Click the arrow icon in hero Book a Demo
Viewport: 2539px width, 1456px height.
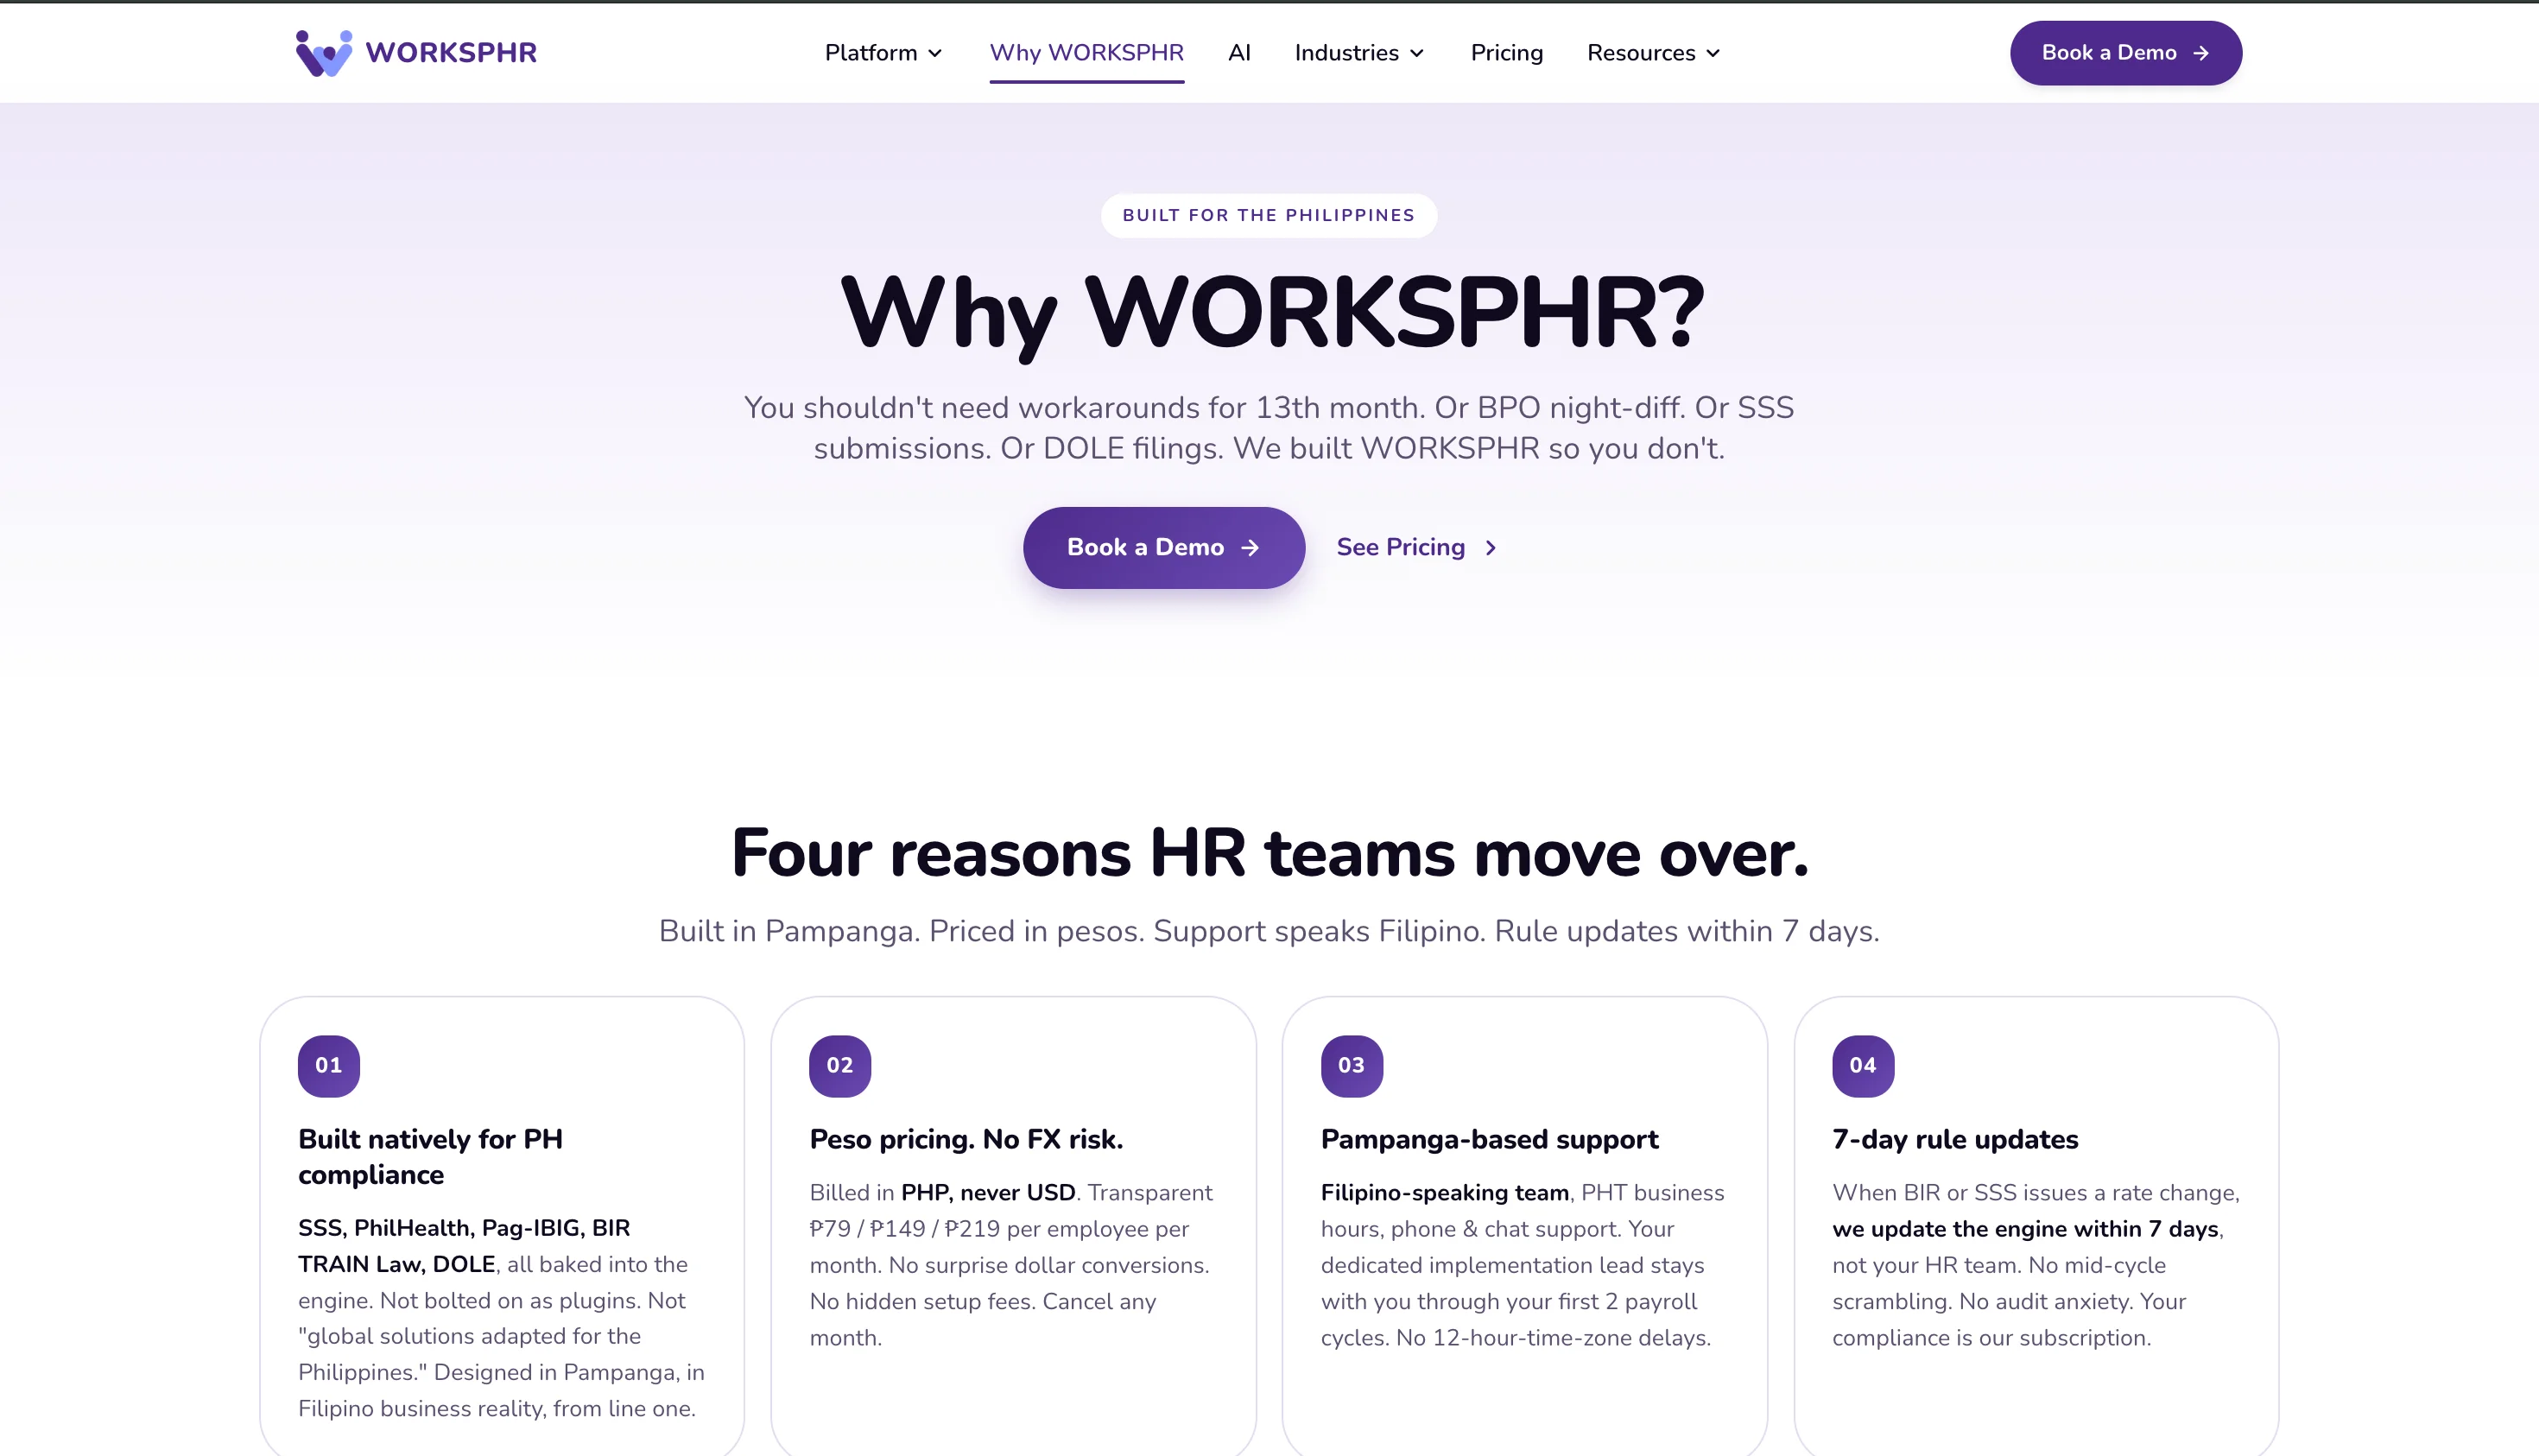point(1250,548)
